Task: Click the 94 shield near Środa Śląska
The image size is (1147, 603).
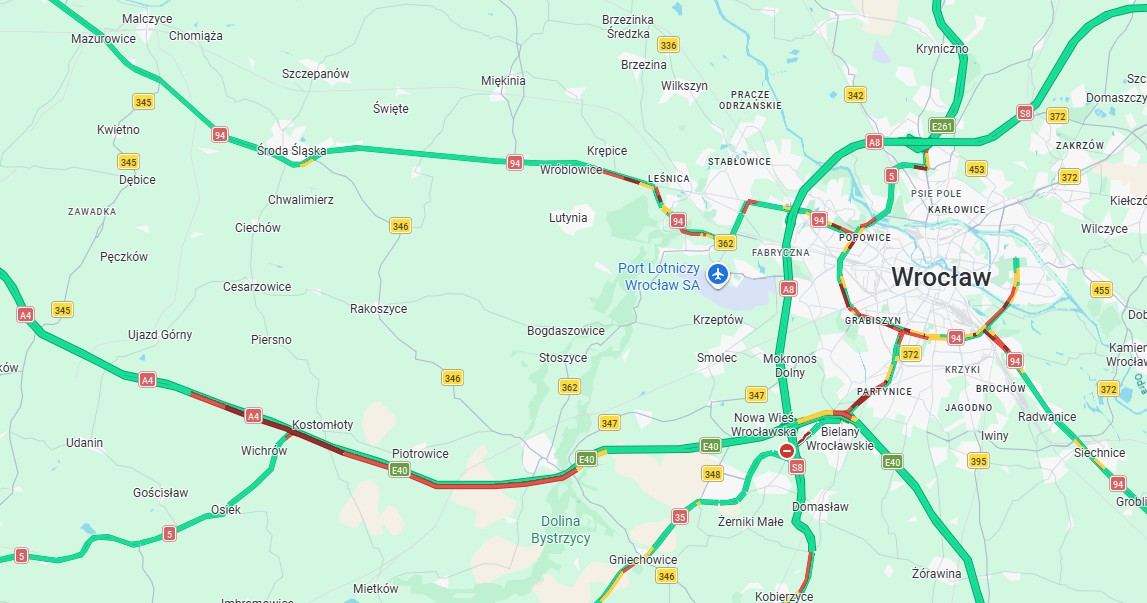Action: (219, 135)
